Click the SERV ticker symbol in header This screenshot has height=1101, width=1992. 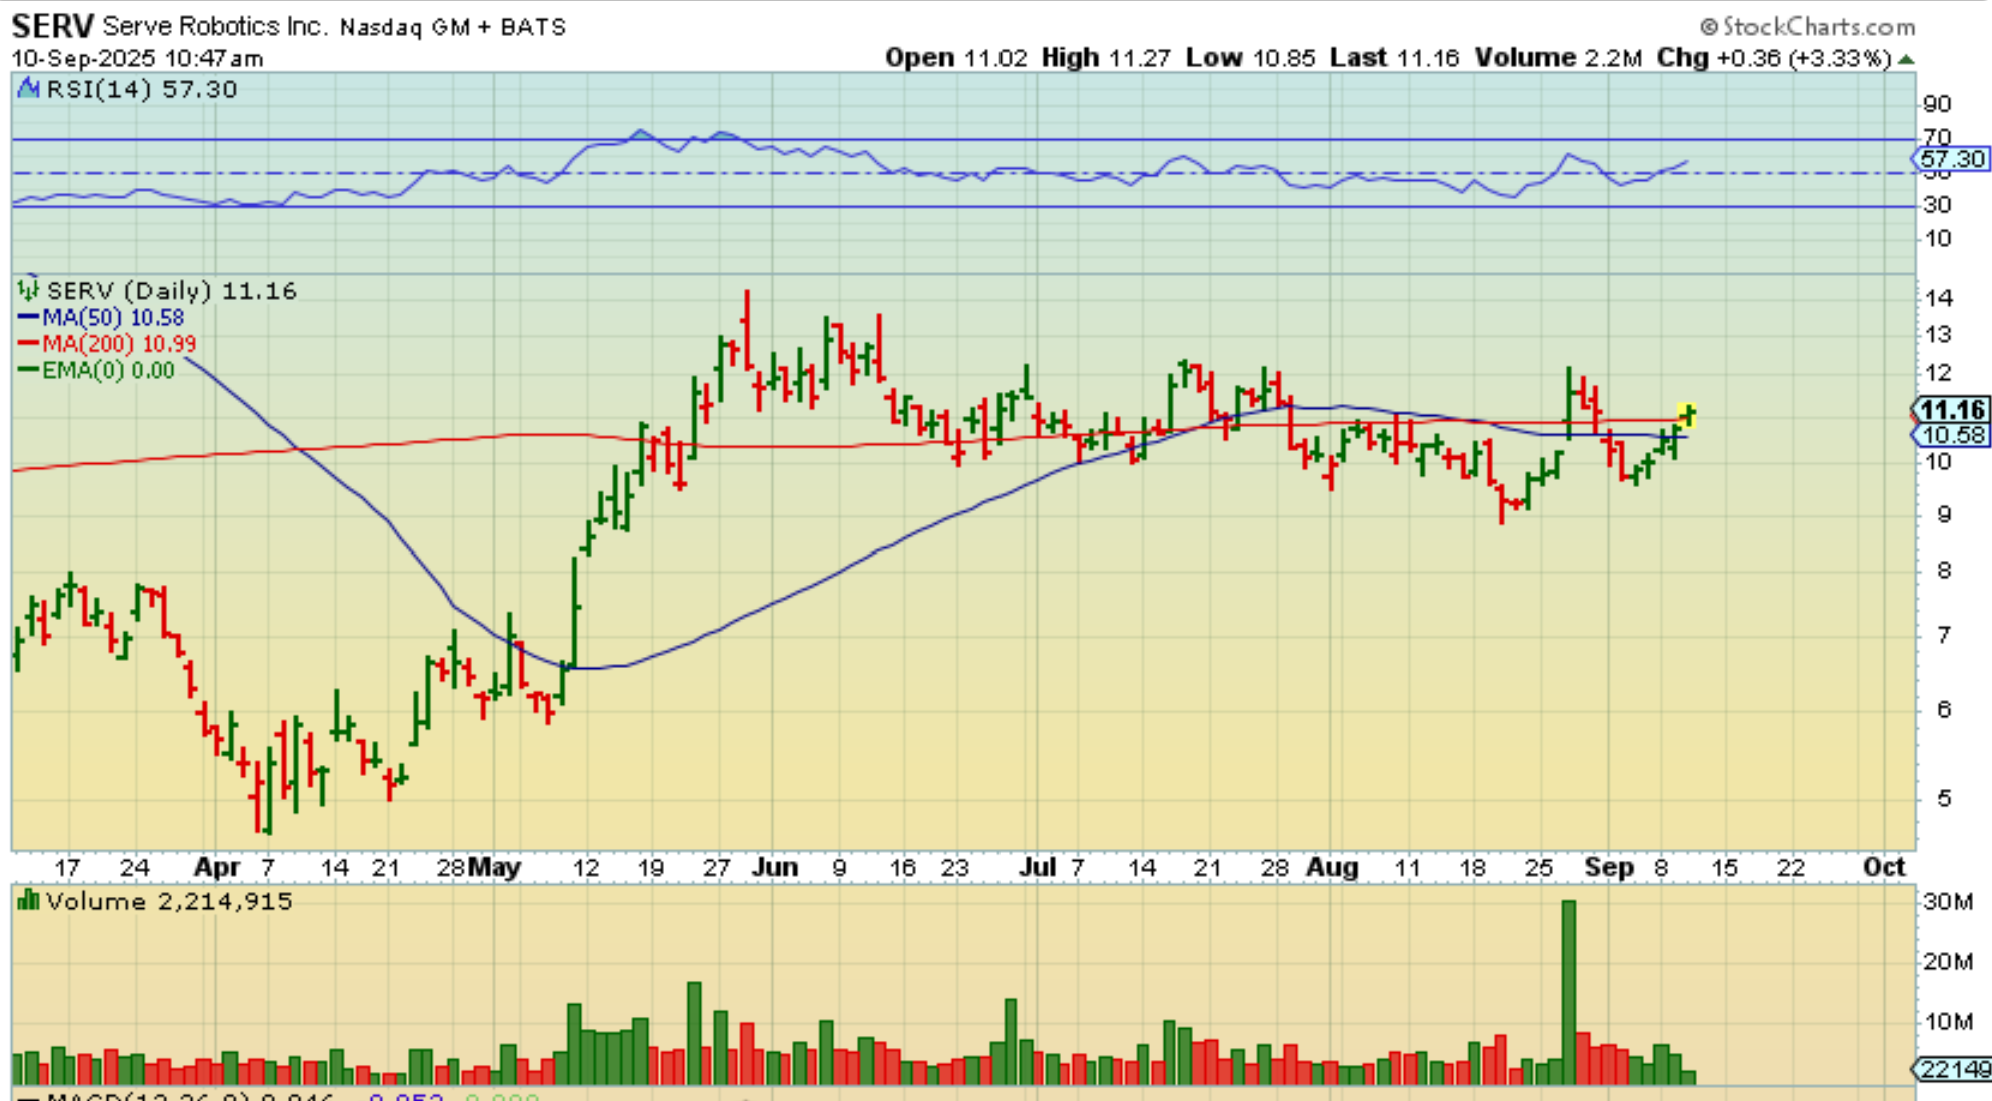pos(53,26)
